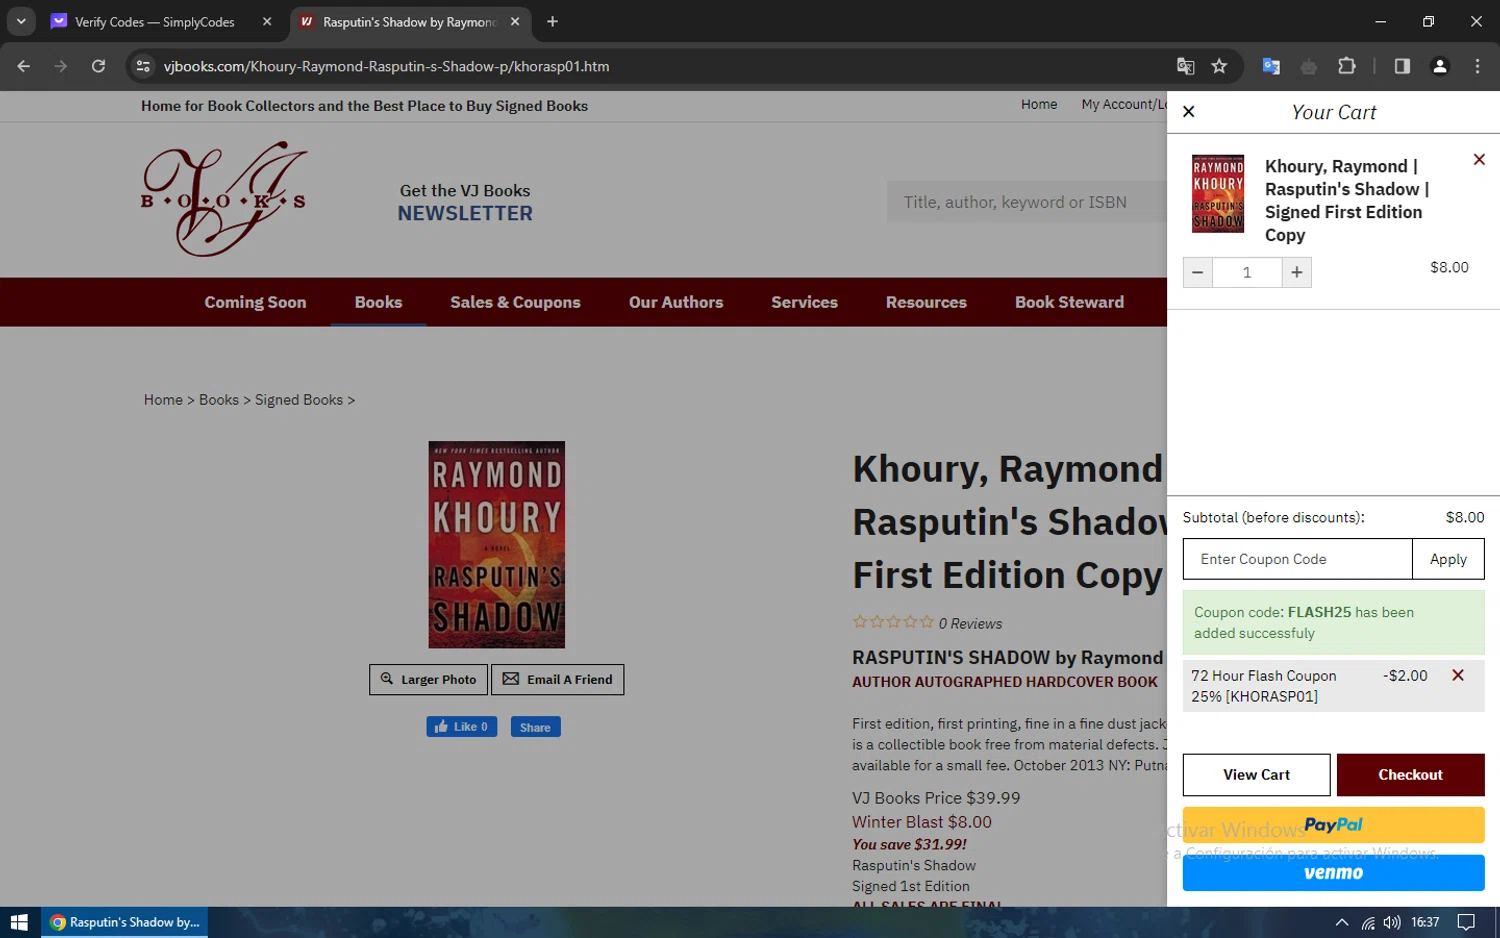Viewport: 1500px width, 938px height.
Task: Click the Enter Coupon Code field
Action: [x=1297, y=559]
